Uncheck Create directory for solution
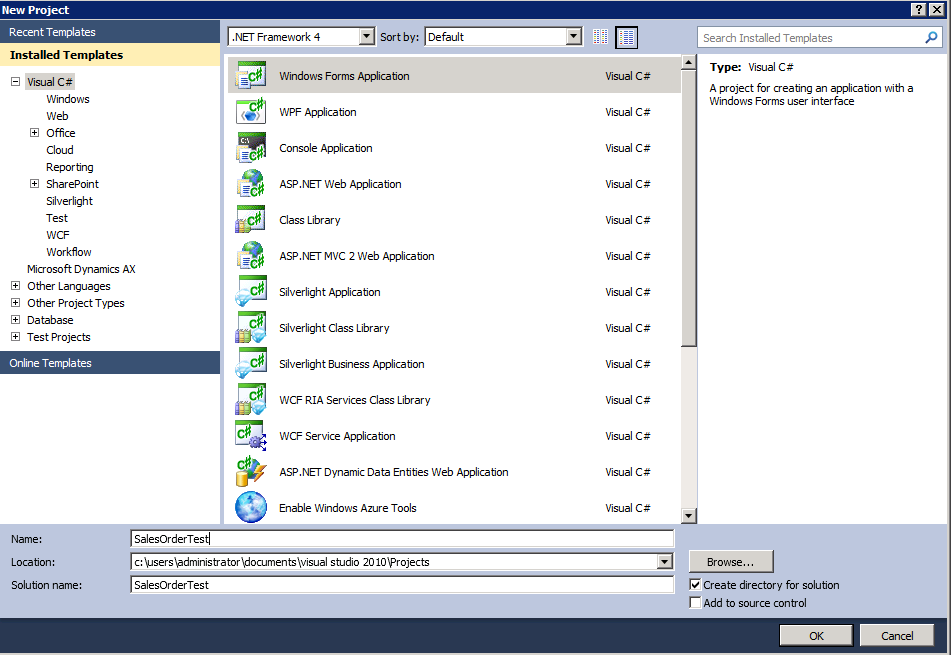Viewport: 951px width, 655px height. tap(696, 585)
